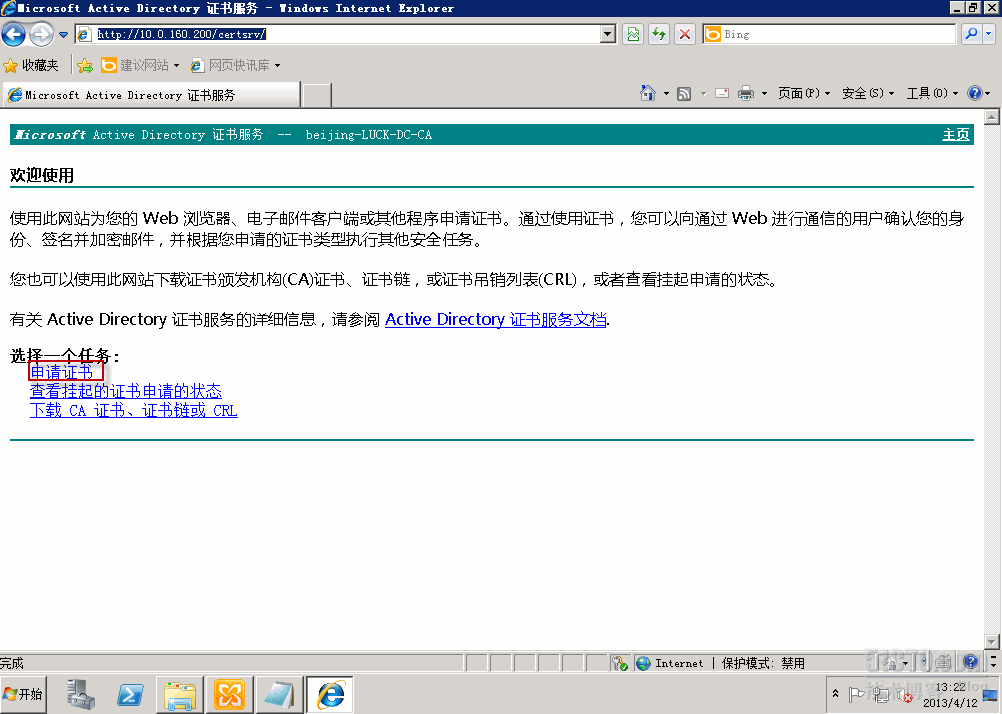Click the Read Mail envelope icon
Viewport: 1002px width, 714px height.
pyautogui.click(x=722, y=93)
